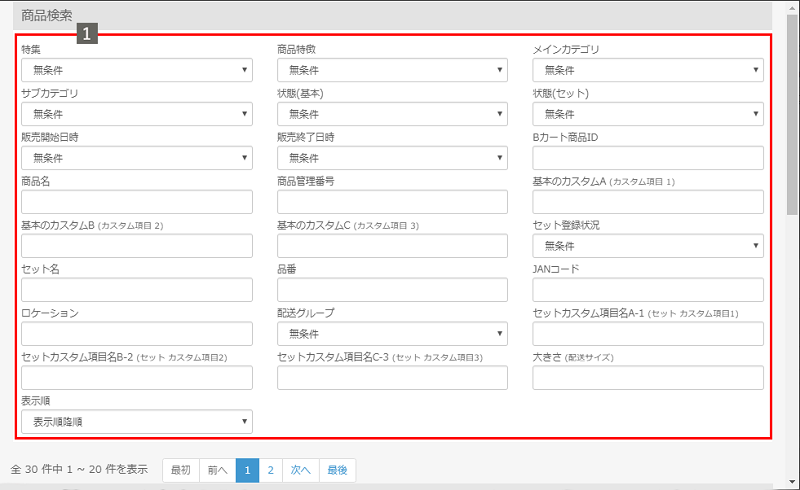Expand the サブカテゴリ dropdown
This screenshot has height=490, width=800.
point(137,114)
